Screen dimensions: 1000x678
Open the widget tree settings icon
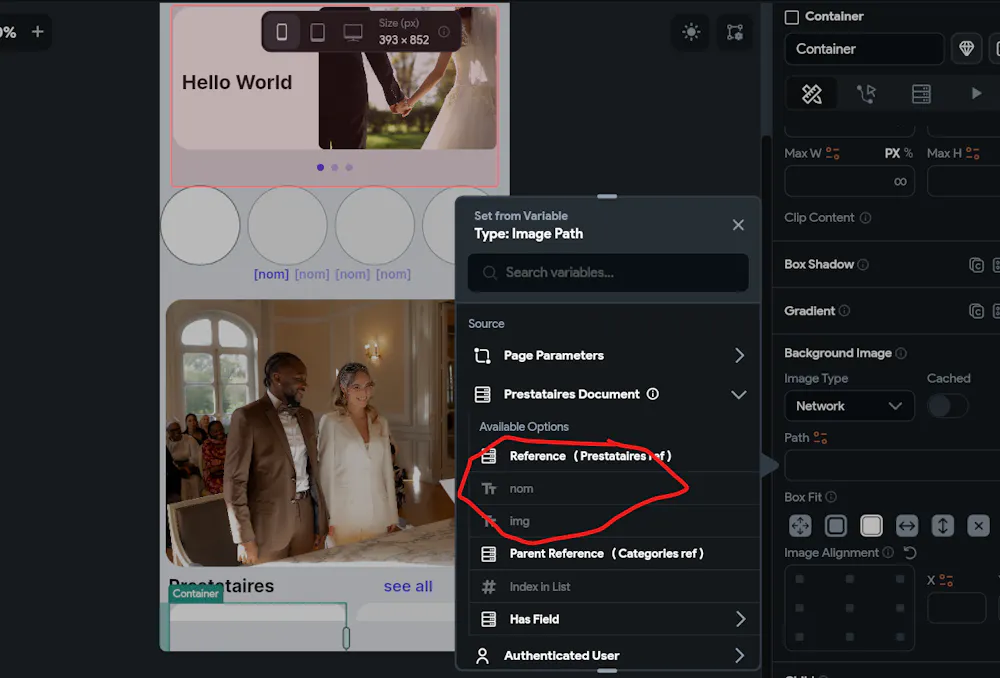735,32
